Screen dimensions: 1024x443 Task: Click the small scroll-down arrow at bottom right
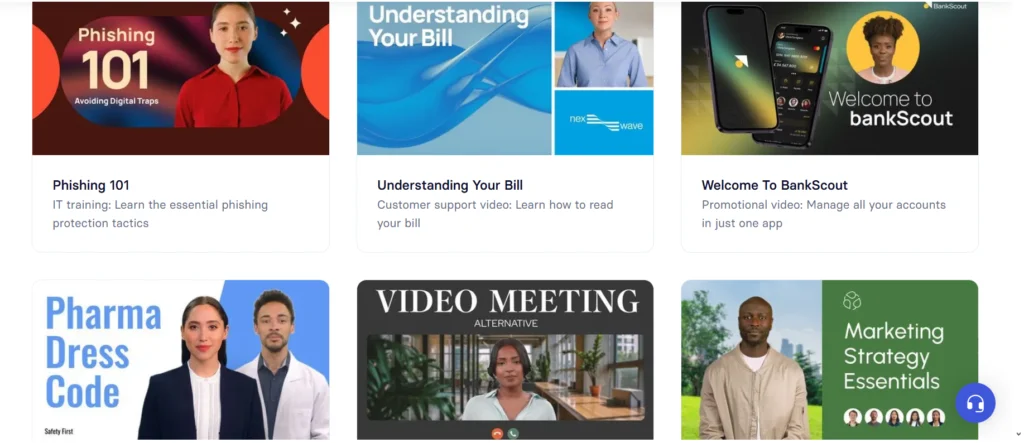click(x=1018, y=434)
